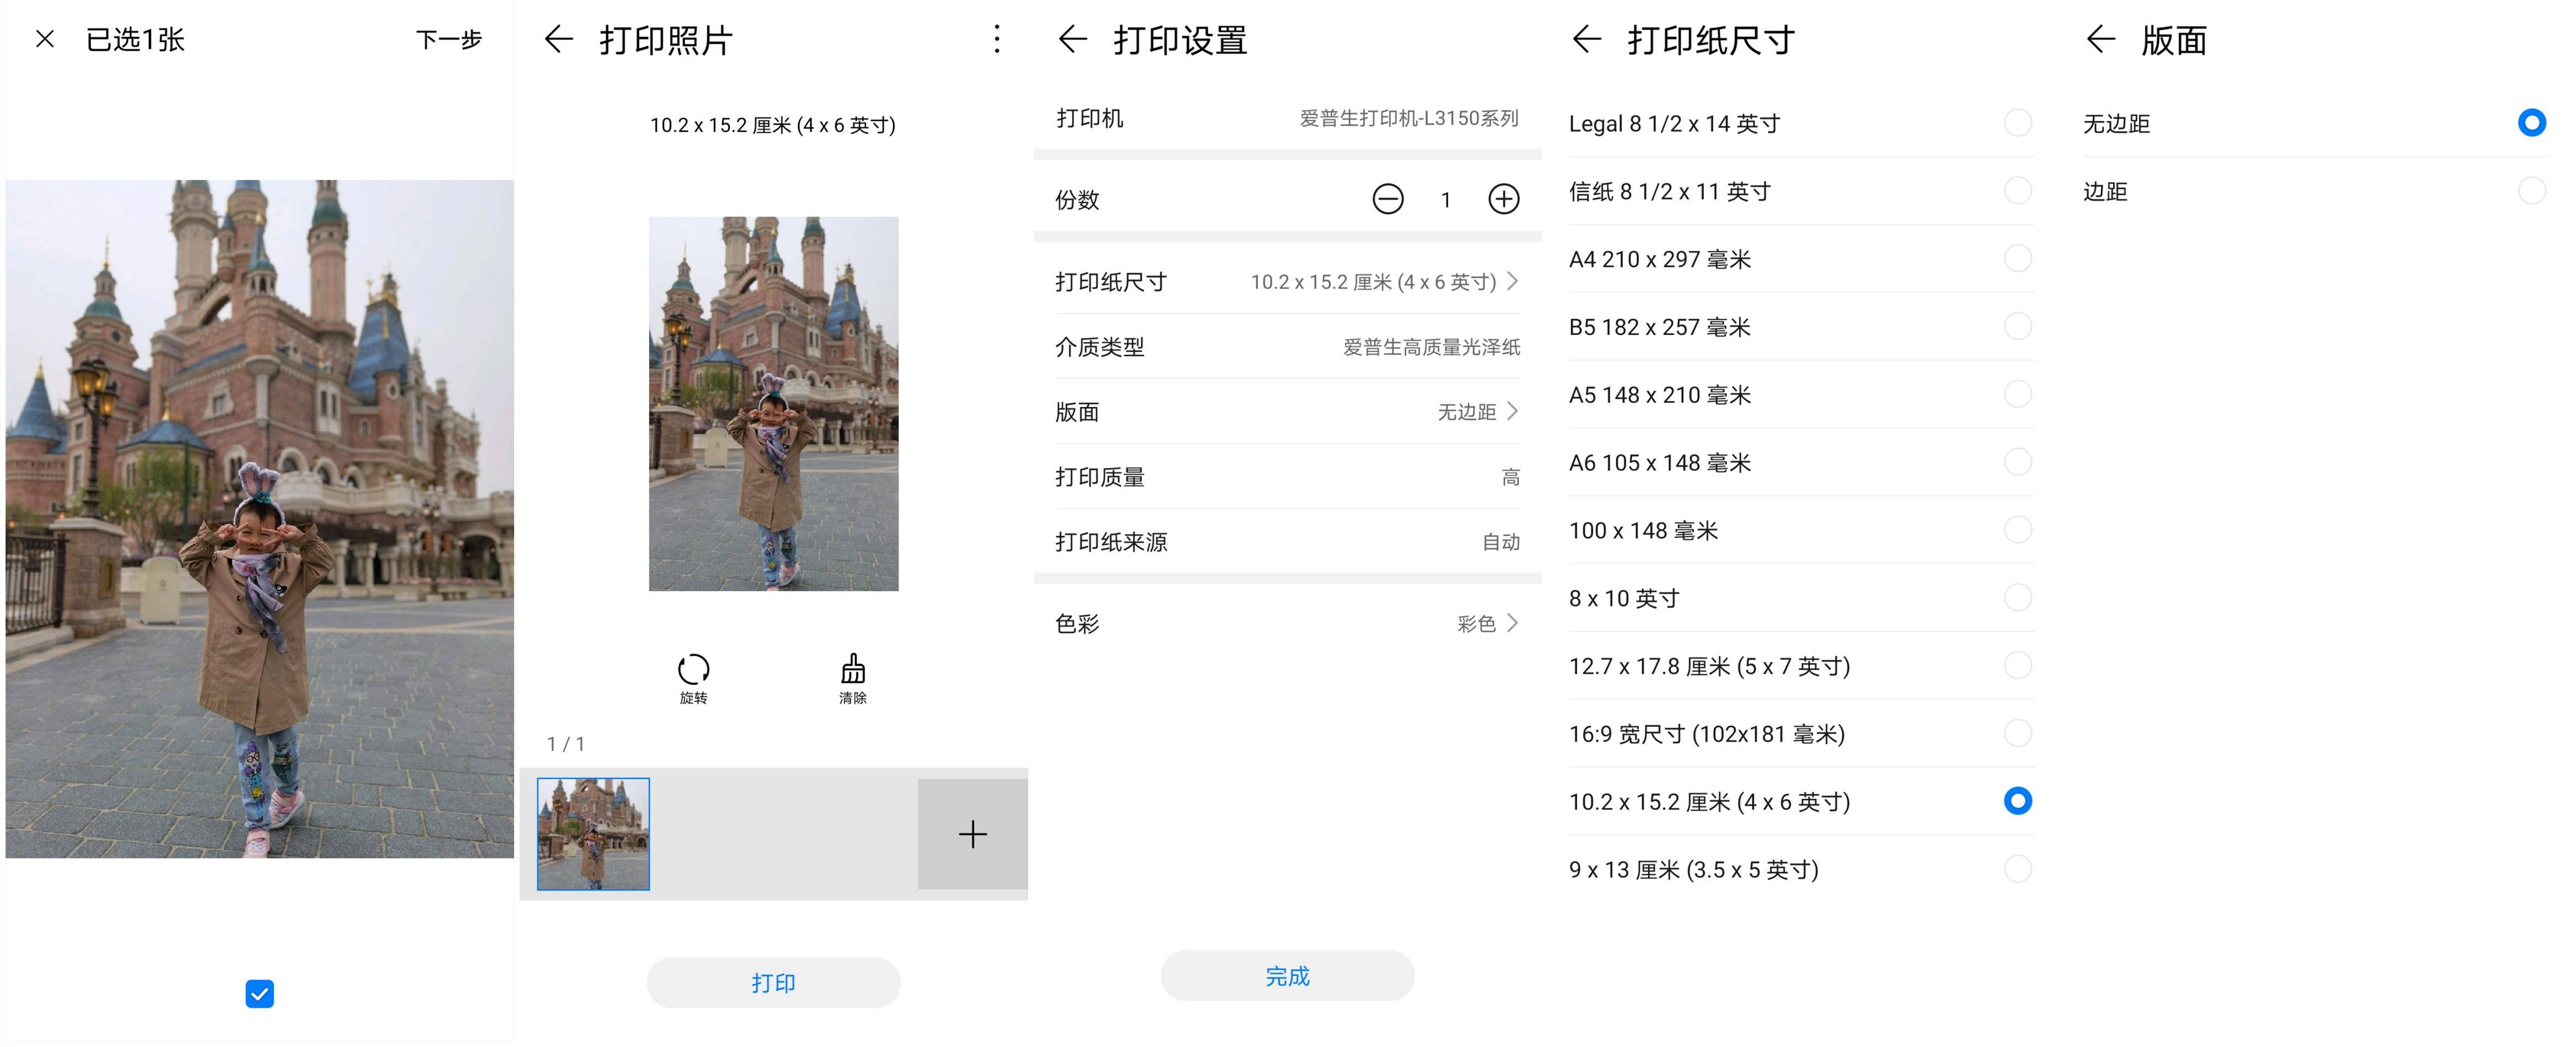Viewport: 2576px width, 1047px height.
Task: Select A5 148 x 210 毫米 radio button
Action: point(2018,394)
